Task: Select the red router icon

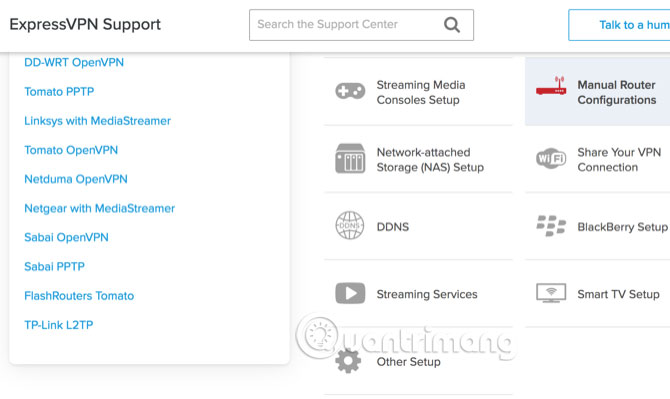Action: point(551,86)
